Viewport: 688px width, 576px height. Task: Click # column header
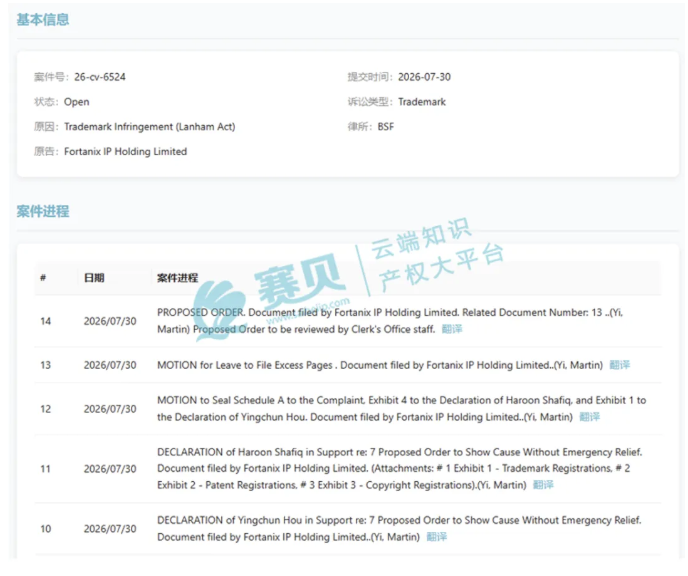(43, 278)
